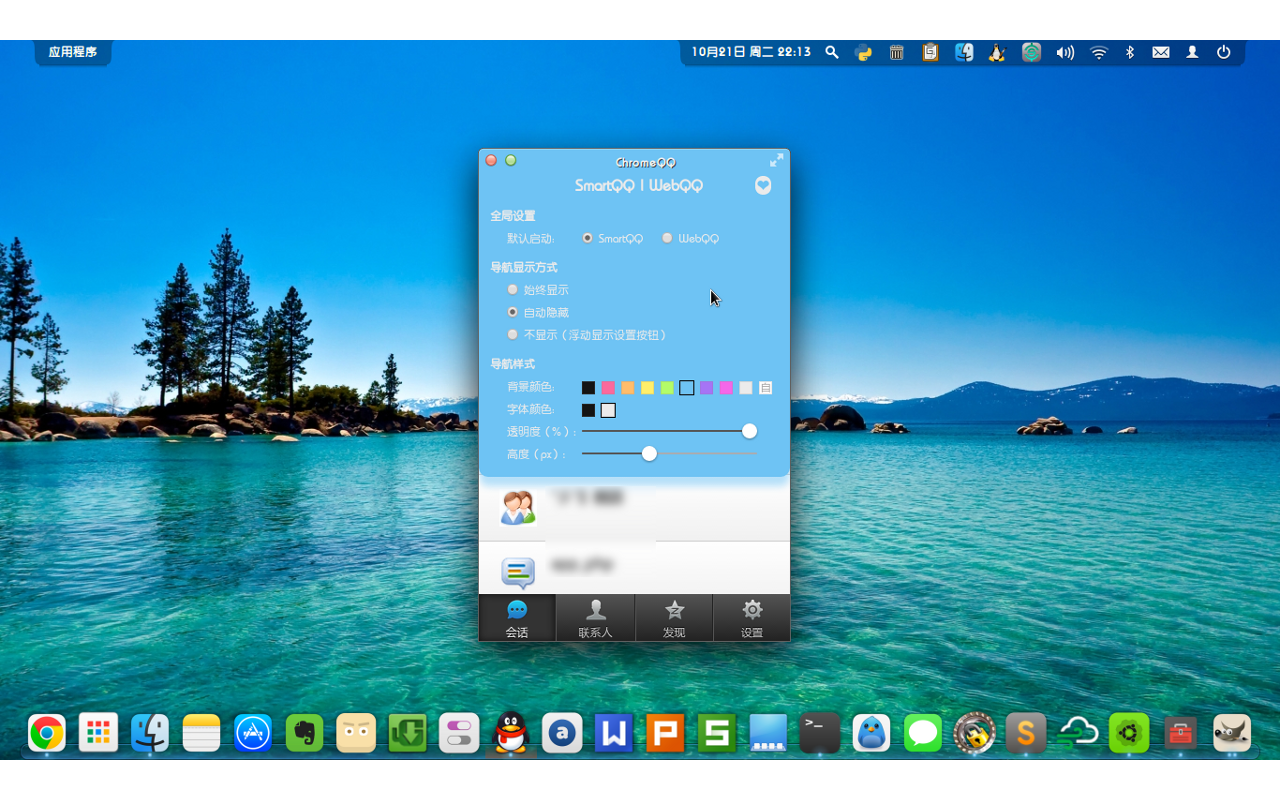Set font color to black swatch

click(588, 410)
